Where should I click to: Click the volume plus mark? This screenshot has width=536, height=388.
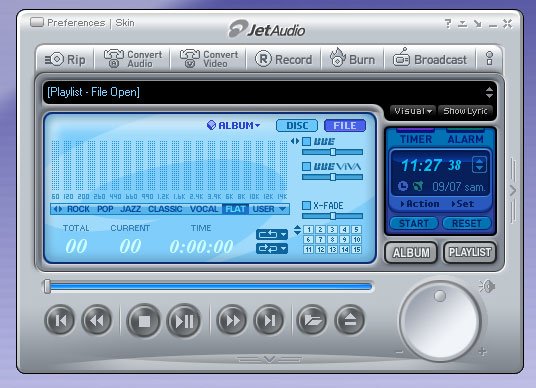coord(482,351)
